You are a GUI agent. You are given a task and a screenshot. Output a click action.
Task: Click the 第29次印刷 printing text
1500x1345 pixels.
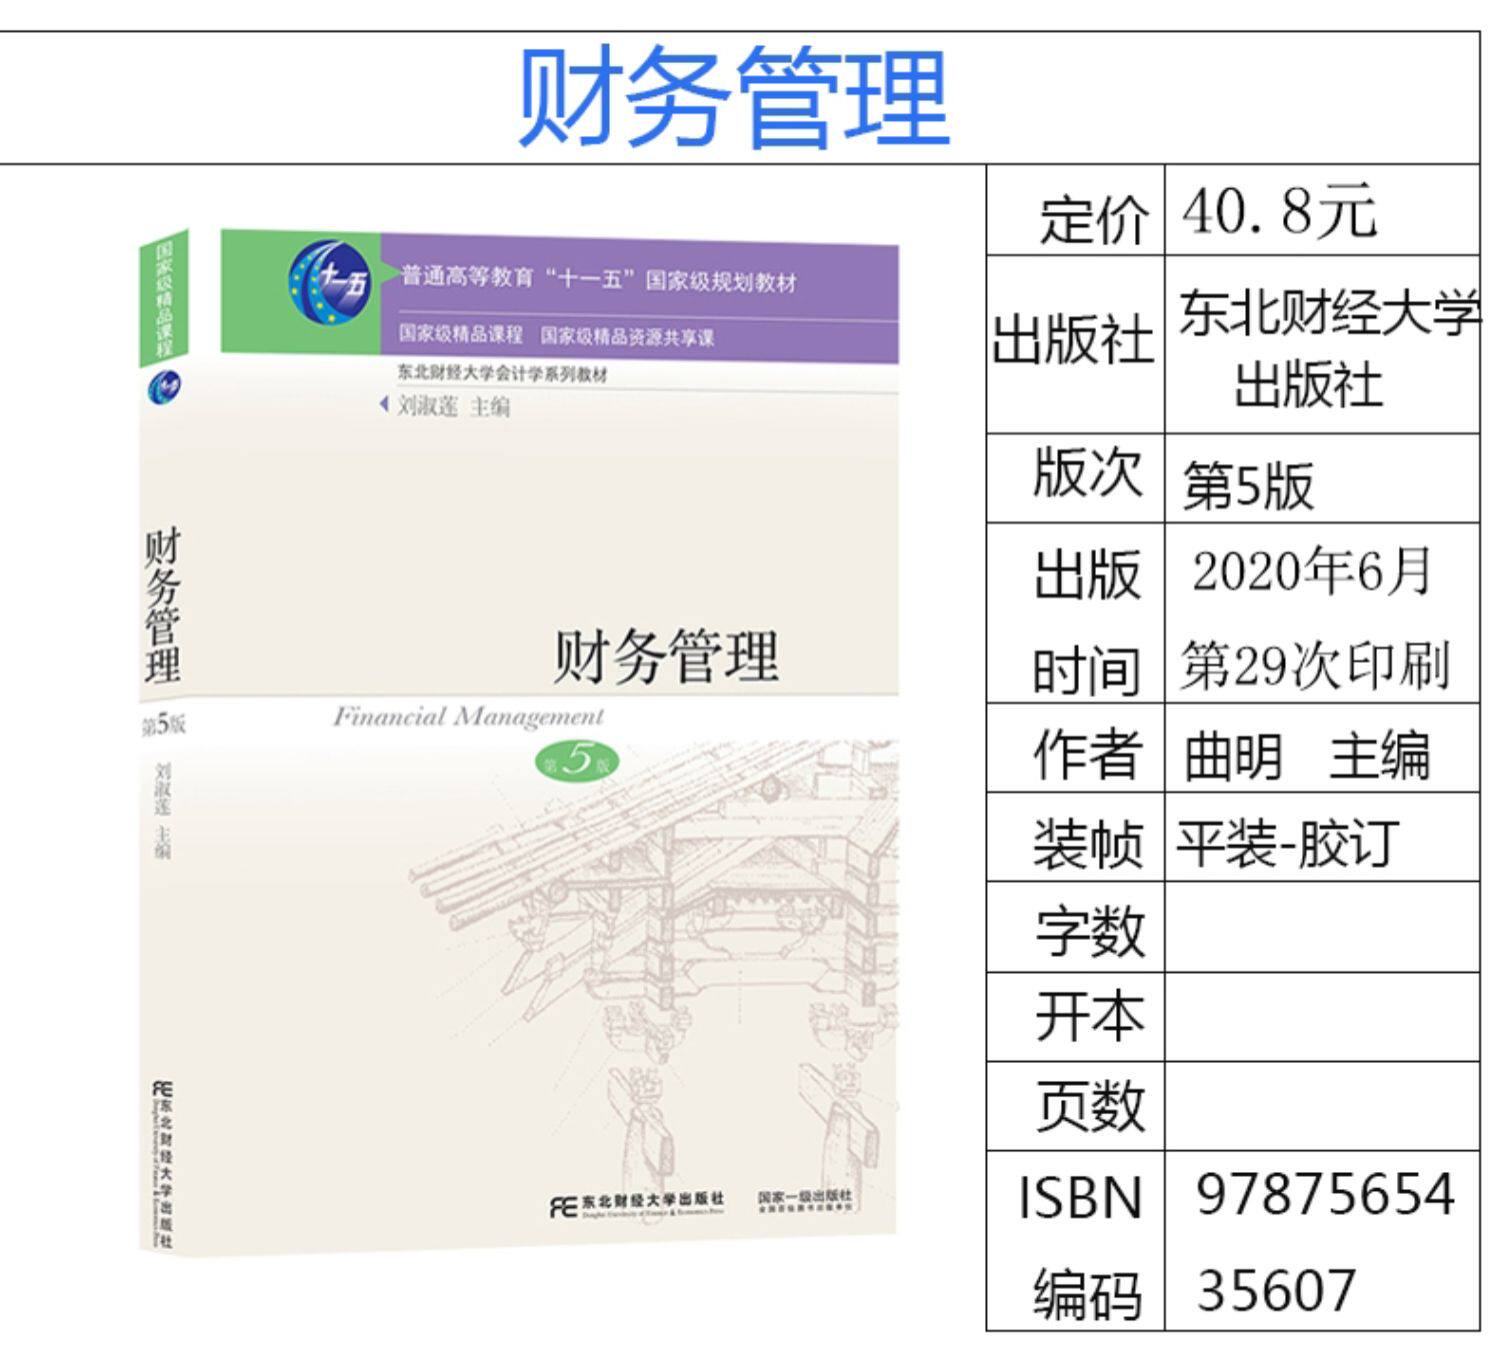(x=1315, y=665)
